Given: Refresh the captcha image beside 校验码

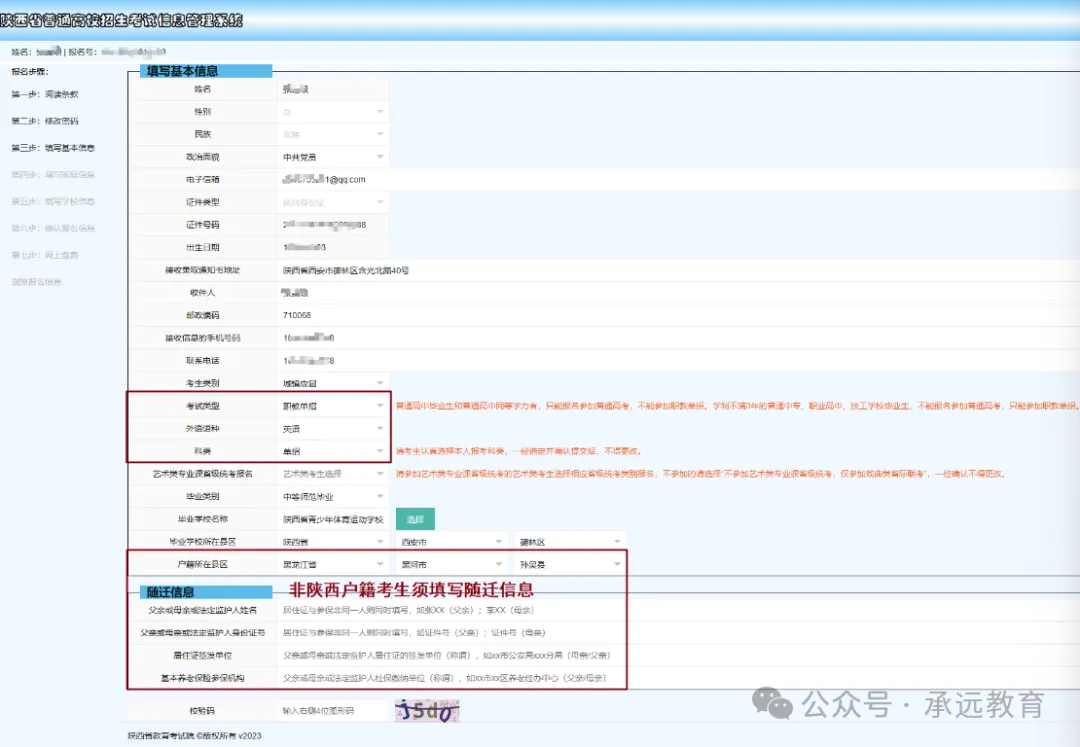Looking at the screenshot, I should 427,711.
